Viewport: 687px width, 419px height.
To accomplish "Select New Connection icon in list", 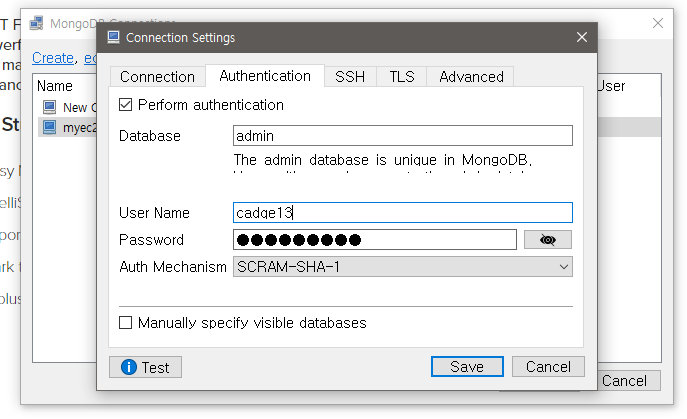I will pos(49,107).
